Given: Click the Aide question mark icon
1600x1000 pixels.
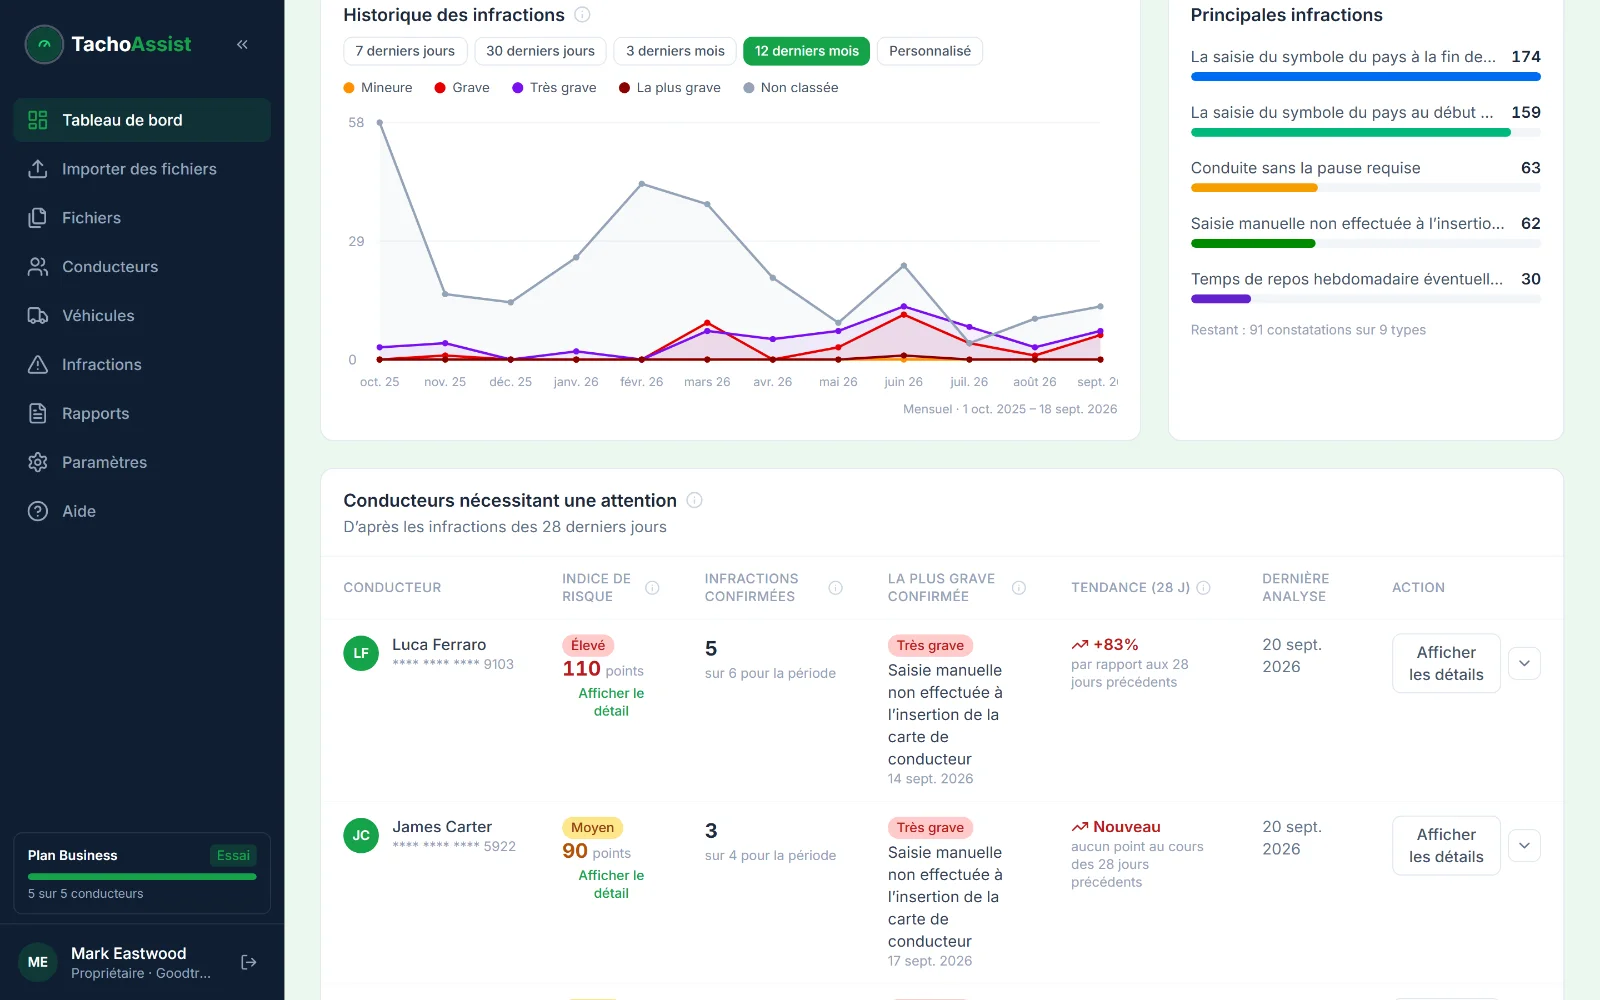Looking at the screenshot, I should point(38,511).
